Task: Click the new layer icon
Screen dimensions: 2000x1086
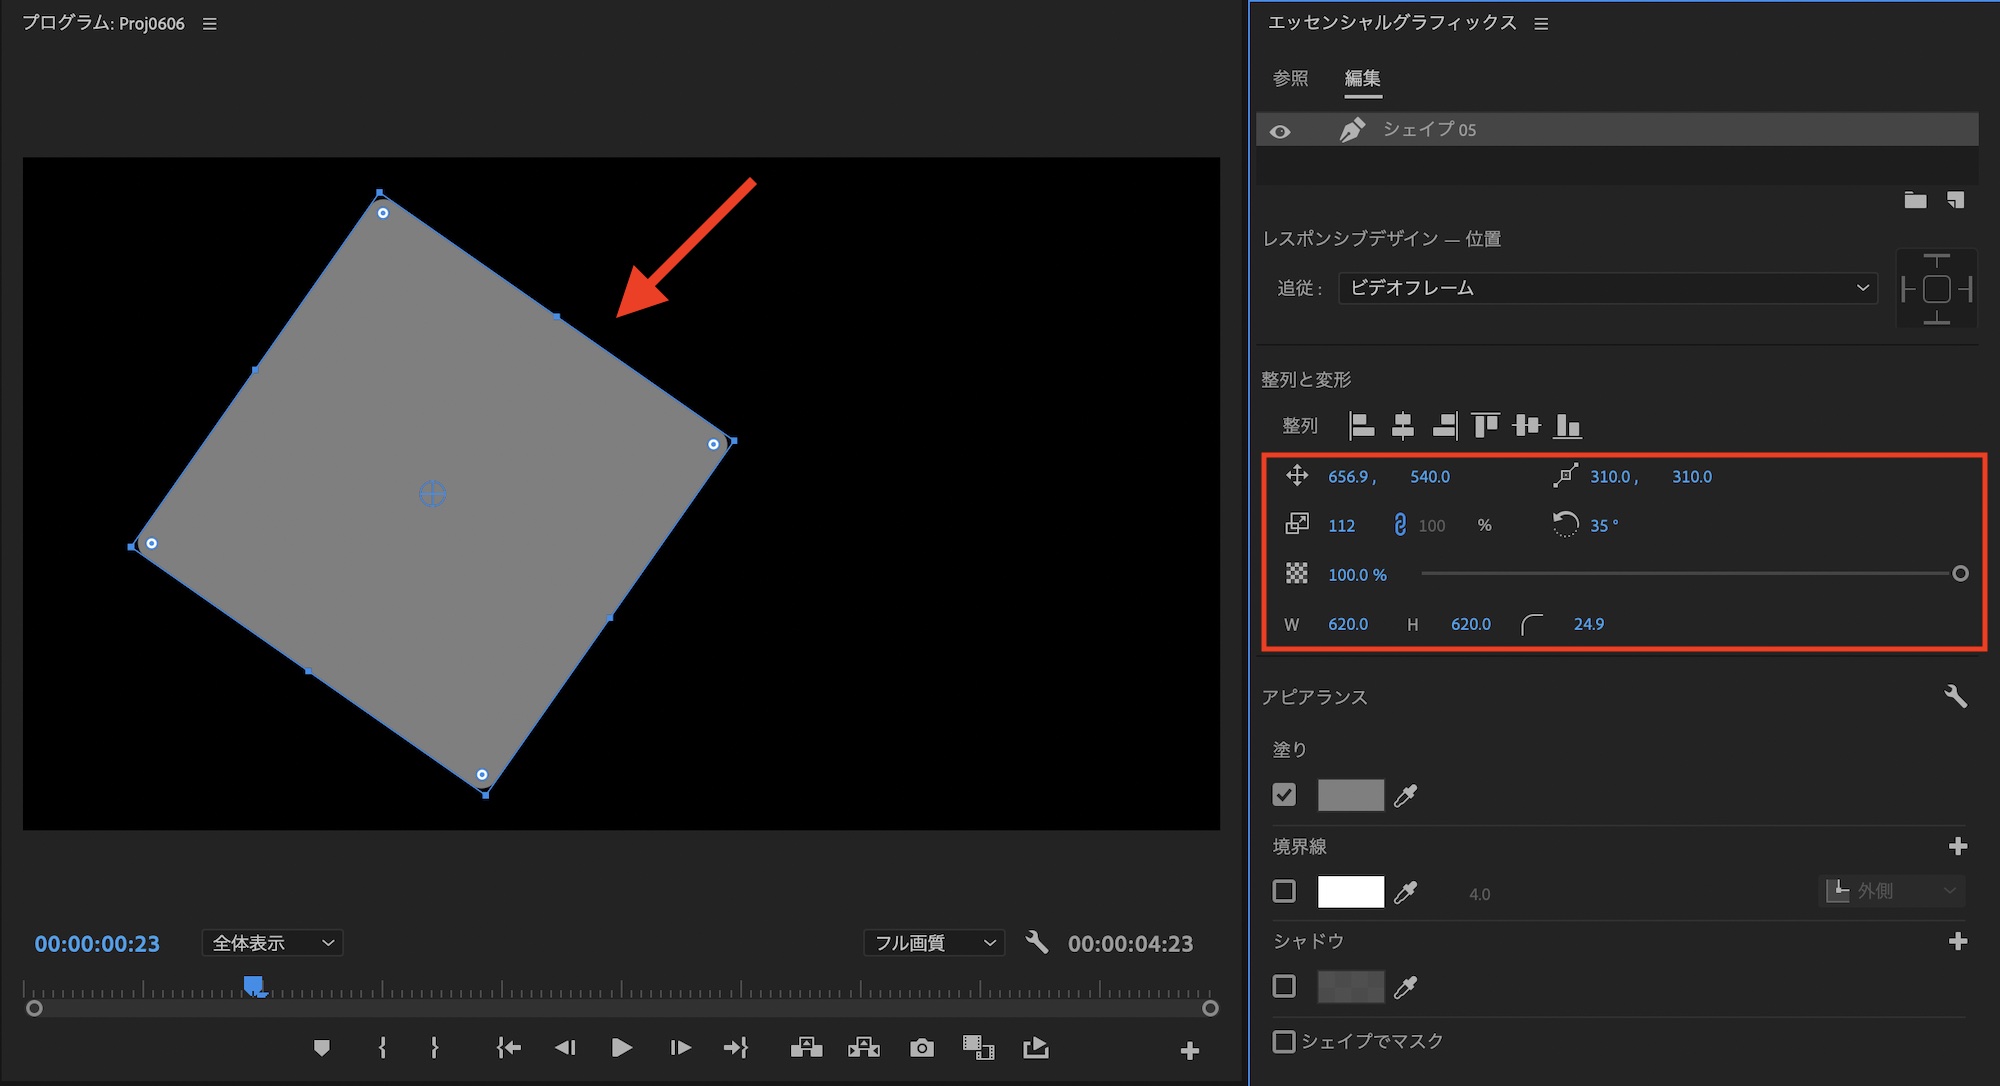Action: (x=1955, y=200)
